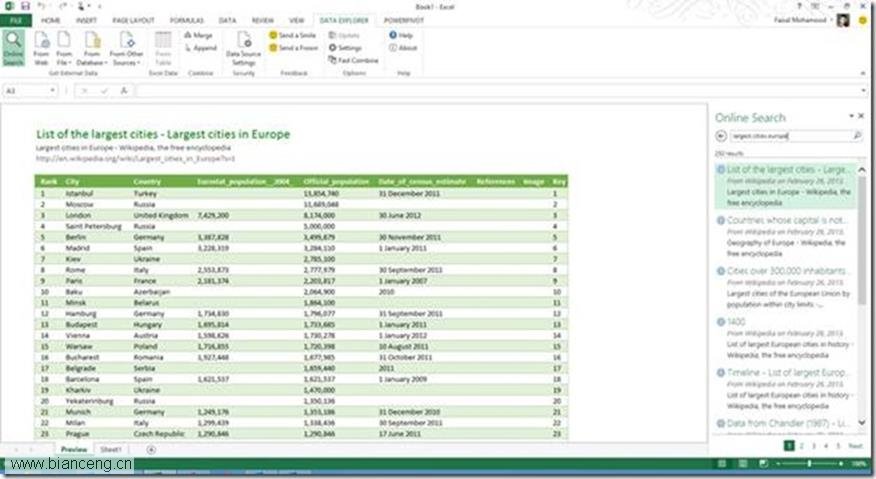The image size is (876, 479).
Task: Click the results list scroll-up arrow
Action: click(861, 169)
